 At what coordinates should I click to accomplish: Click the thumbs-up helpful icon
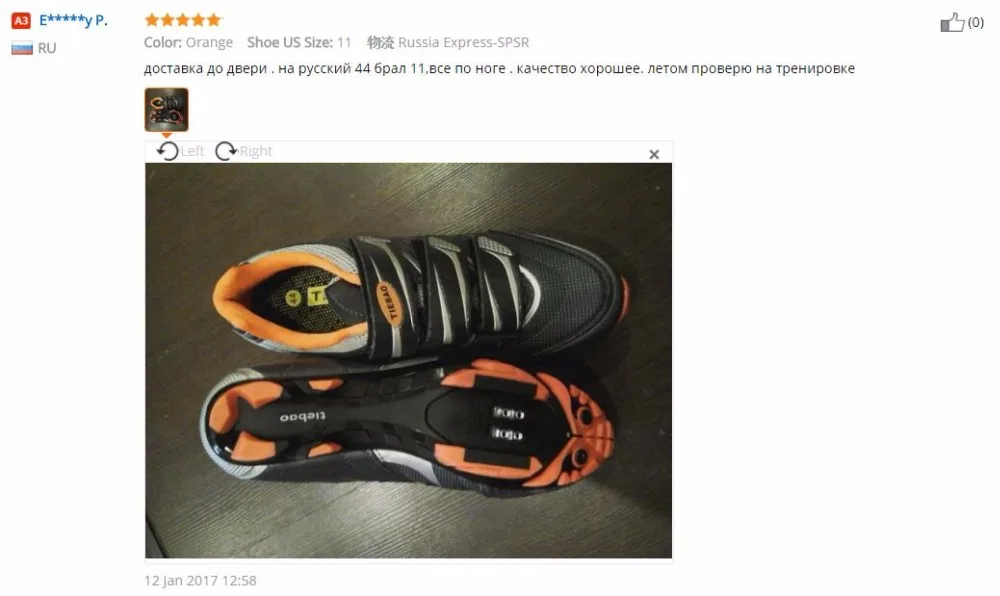coord(952,22)
